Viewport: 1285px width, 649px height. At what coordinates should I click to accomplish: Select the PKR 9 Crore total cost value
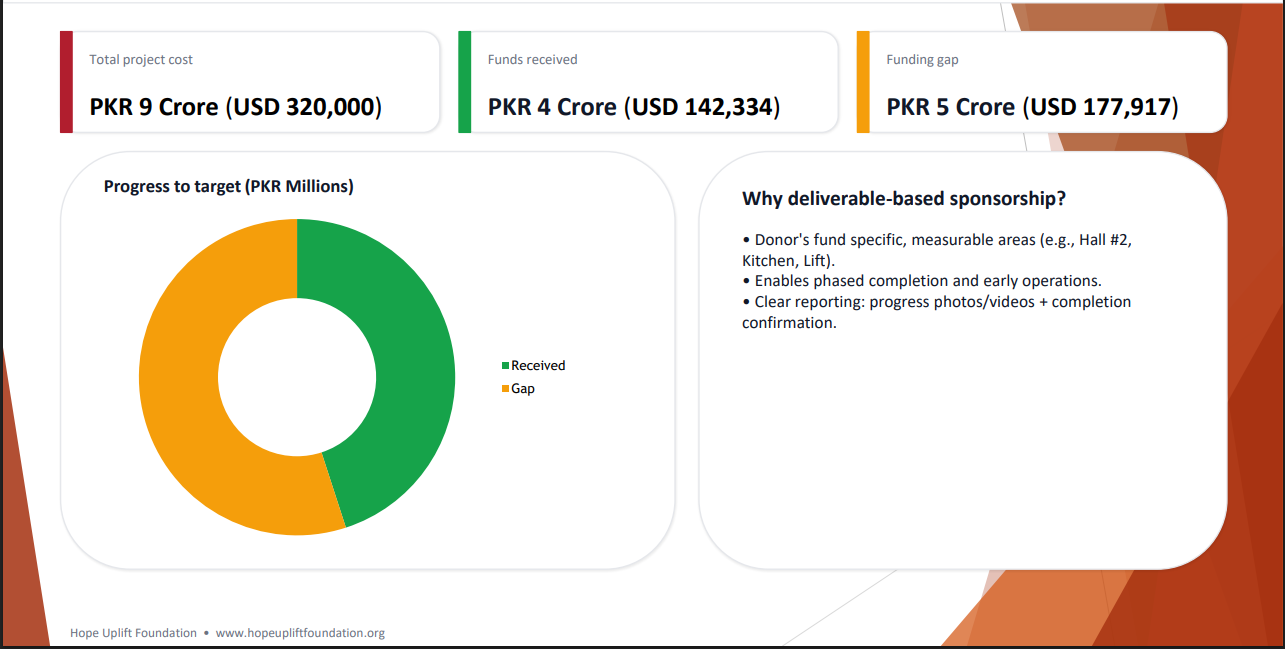pyautogui.click(x=236, y=107)
